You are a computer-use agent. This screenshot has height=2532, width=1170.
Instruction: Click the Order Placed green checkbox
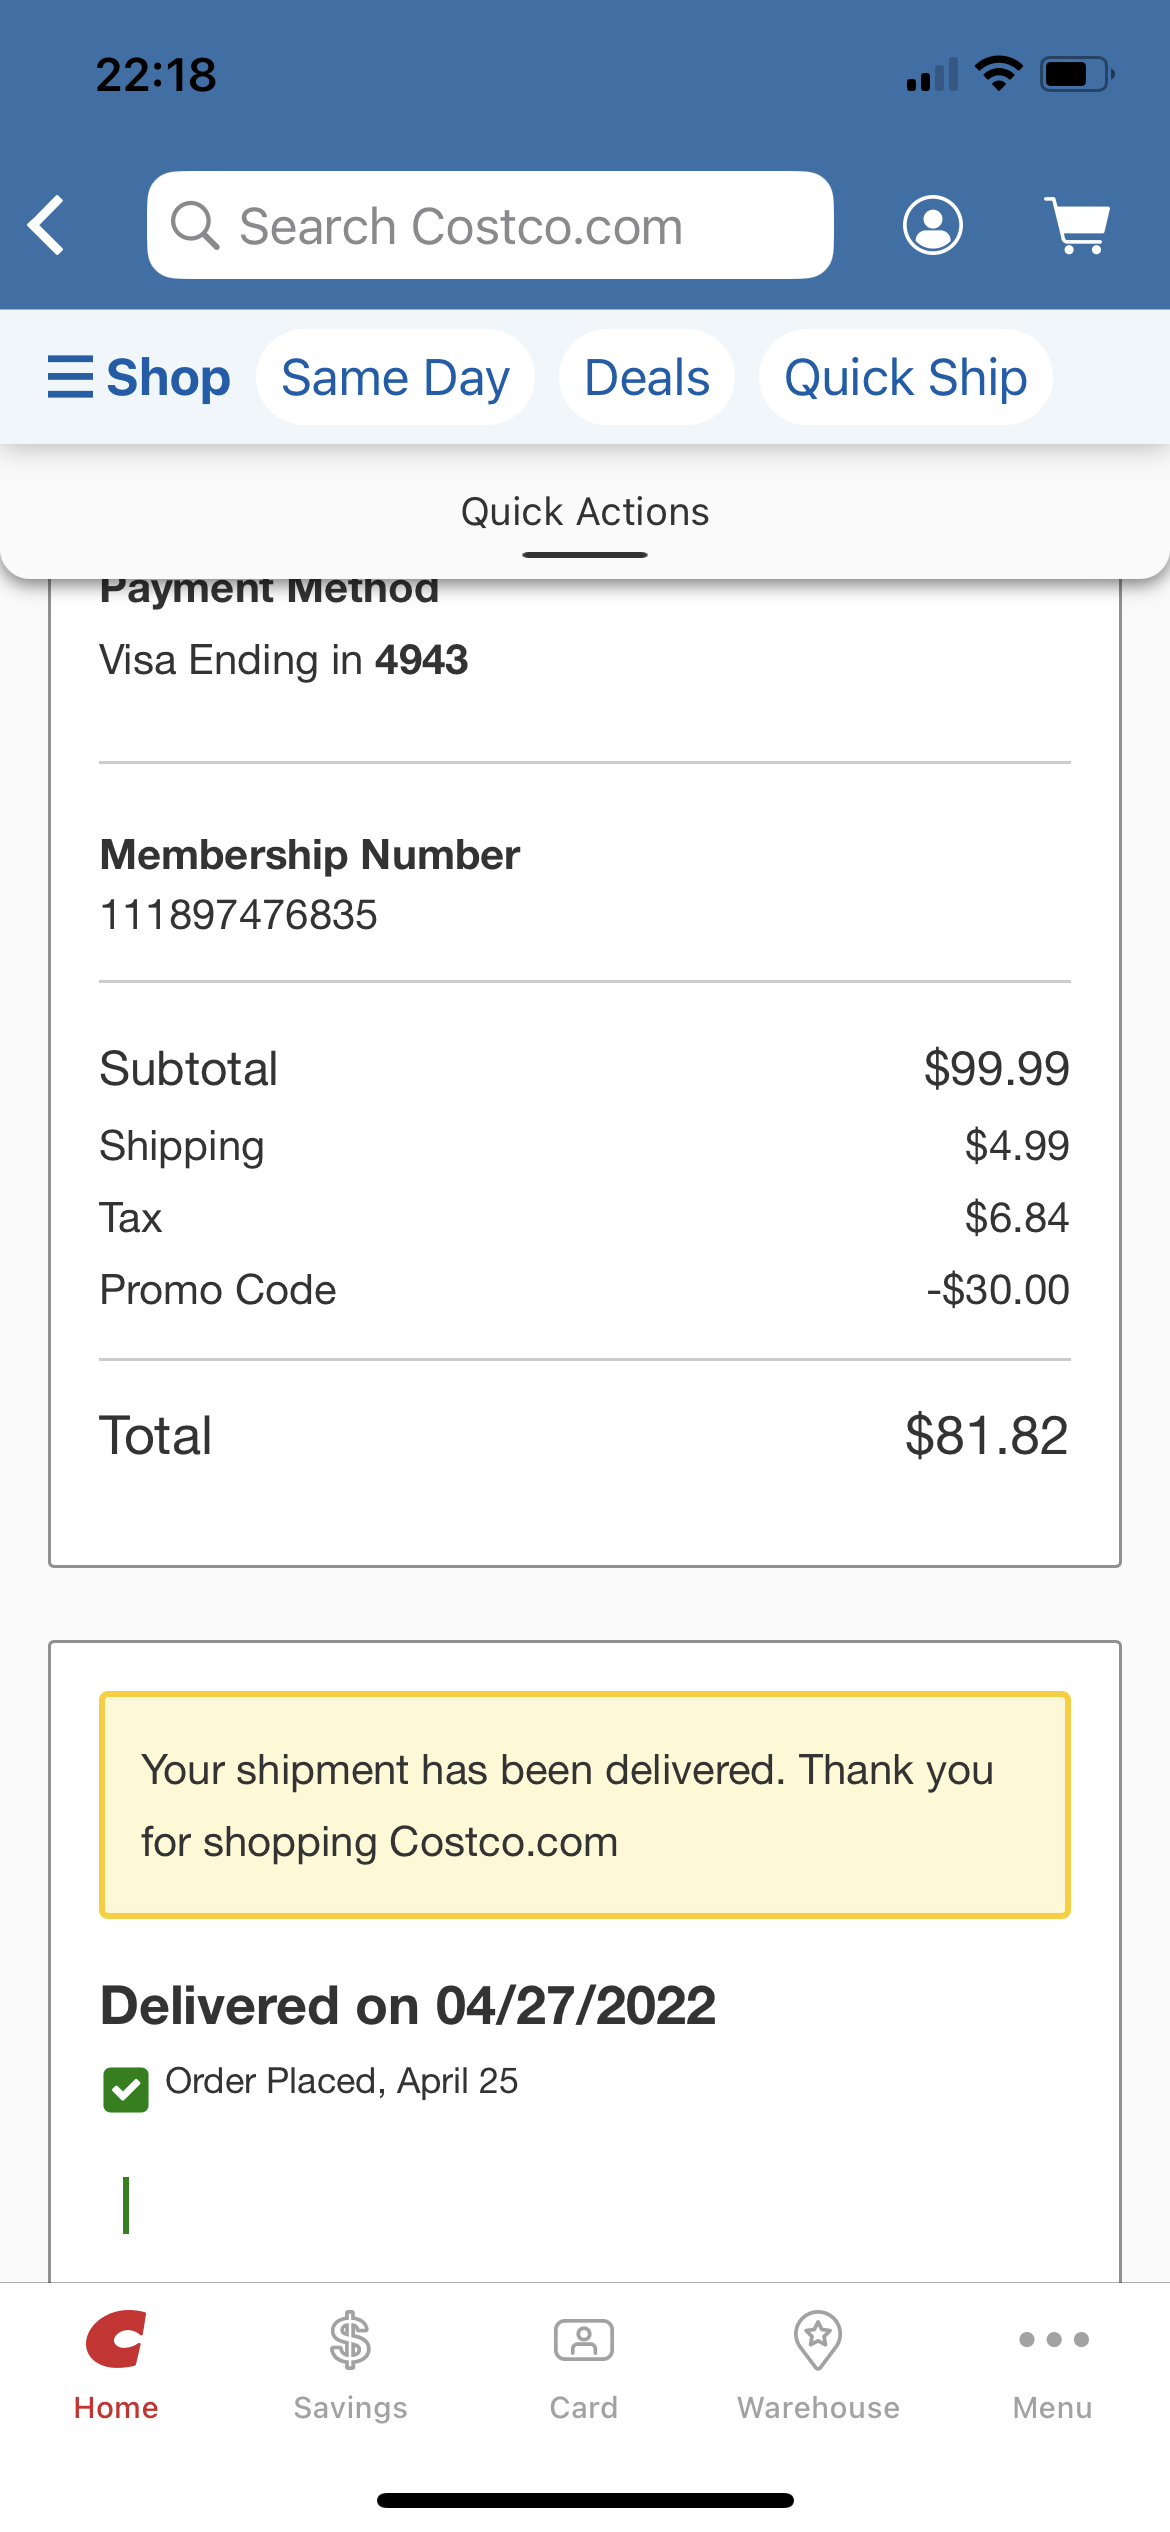126,2089
